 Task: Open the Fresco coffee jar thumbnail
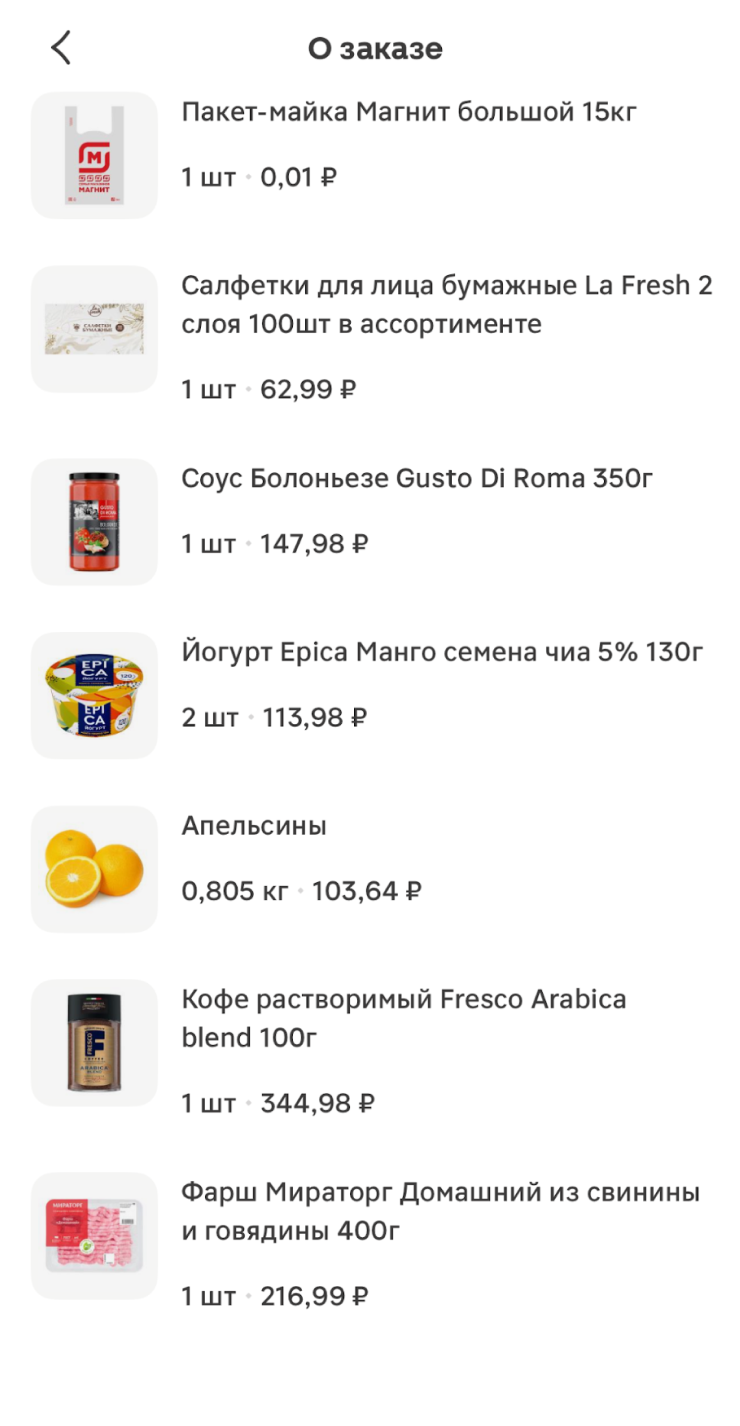click(x=94, y=1042)
